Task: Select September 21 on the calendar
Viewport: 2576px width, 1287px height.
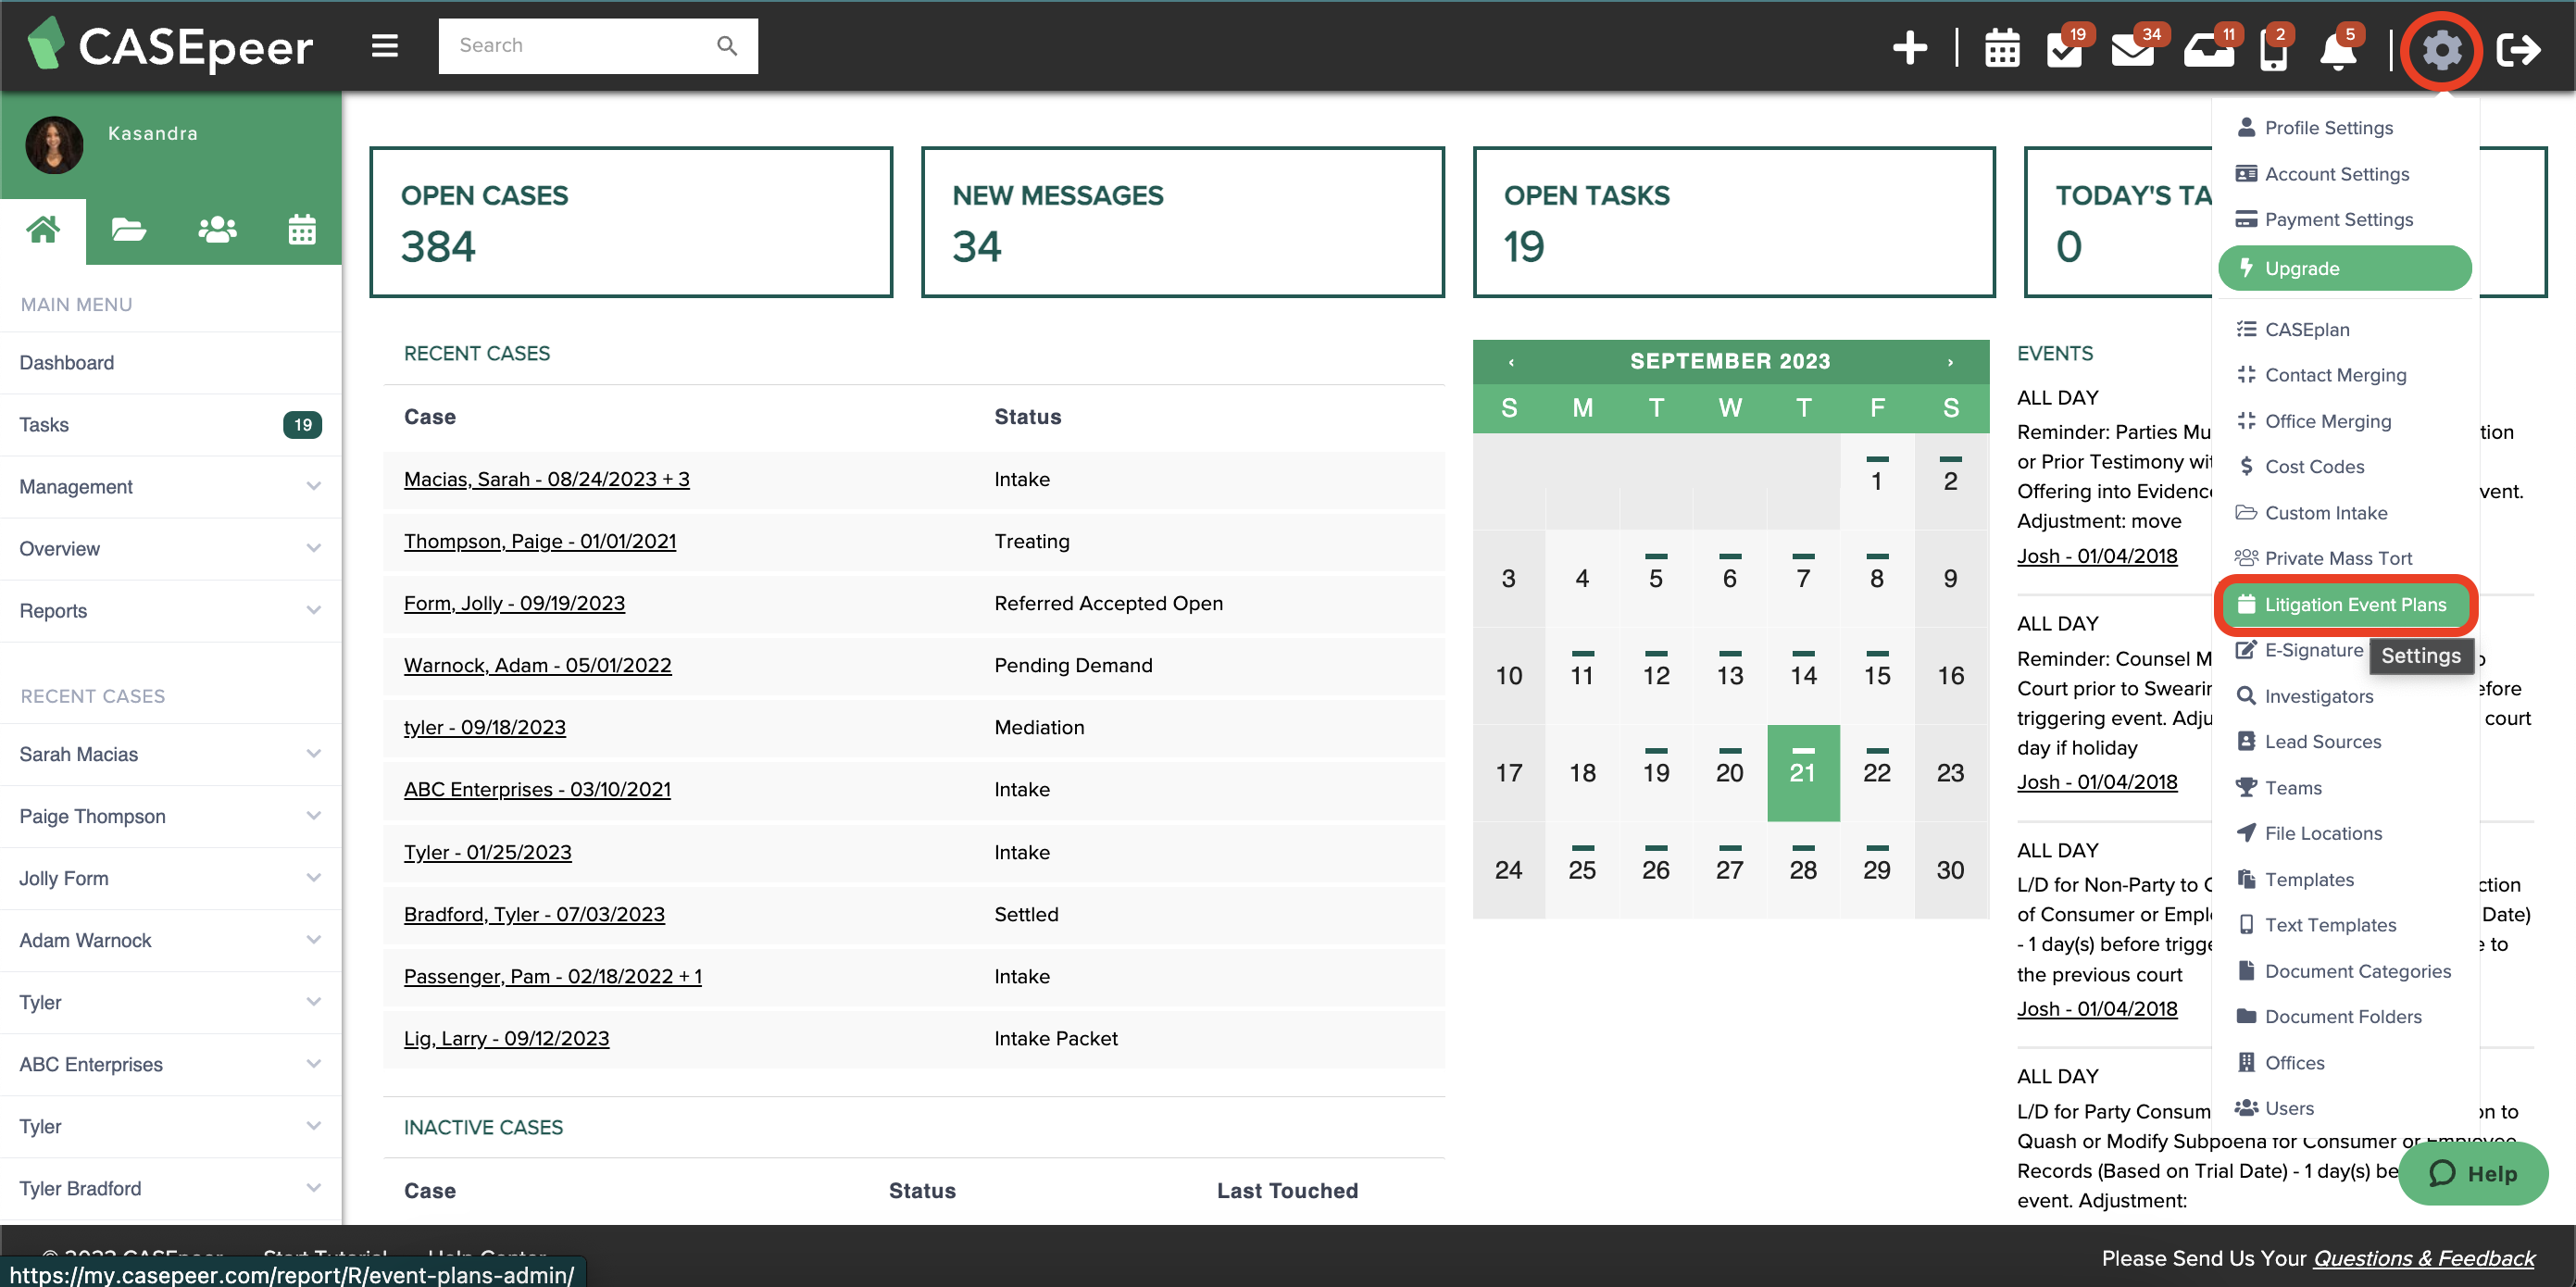Action: point(1802,772)
